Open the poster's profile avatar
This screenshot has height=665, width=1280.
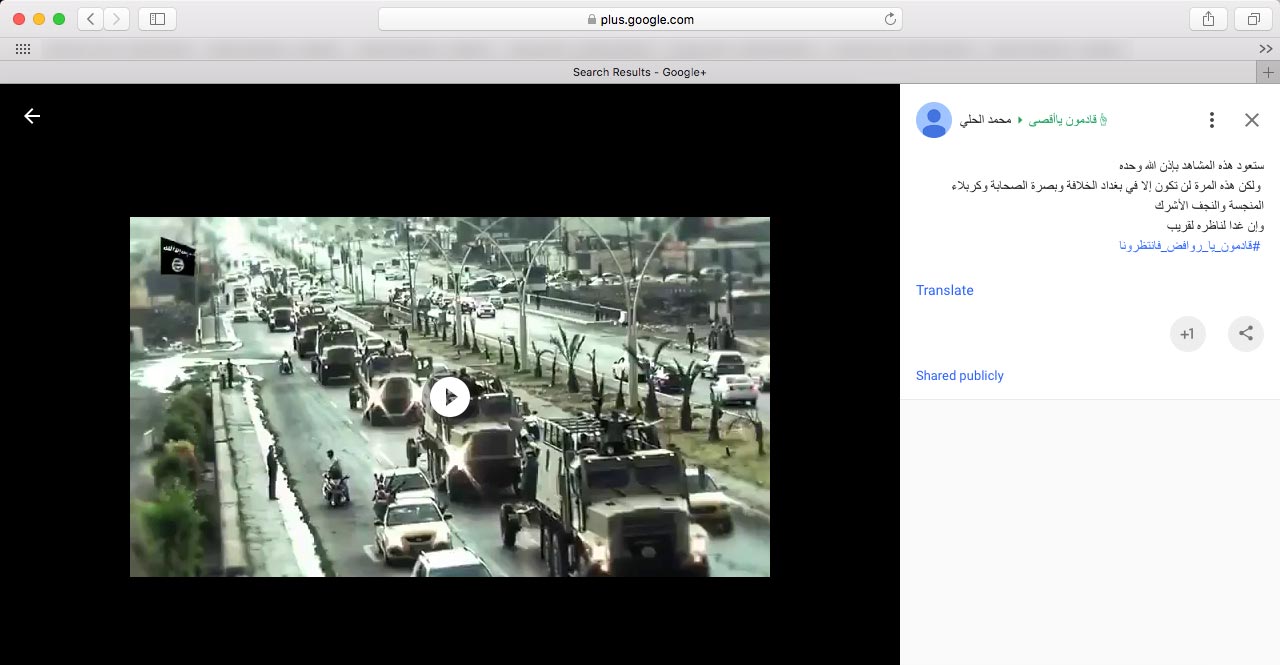click(934, 120)
